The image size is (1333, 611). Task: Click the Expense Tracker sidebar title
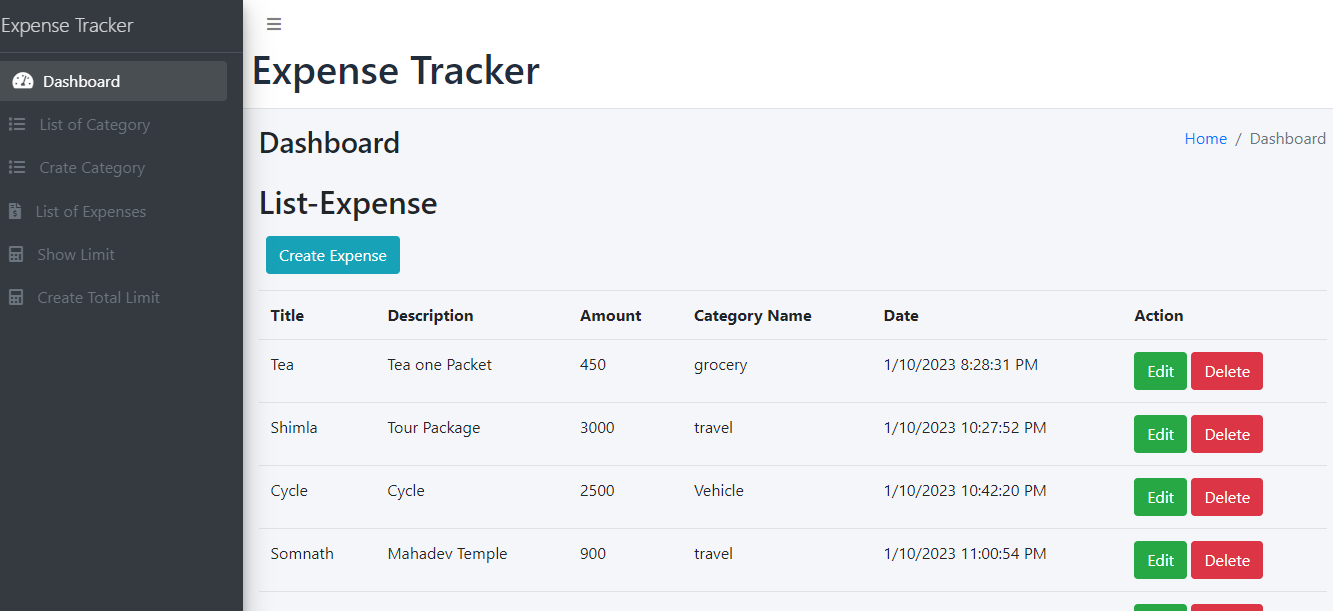67,25
